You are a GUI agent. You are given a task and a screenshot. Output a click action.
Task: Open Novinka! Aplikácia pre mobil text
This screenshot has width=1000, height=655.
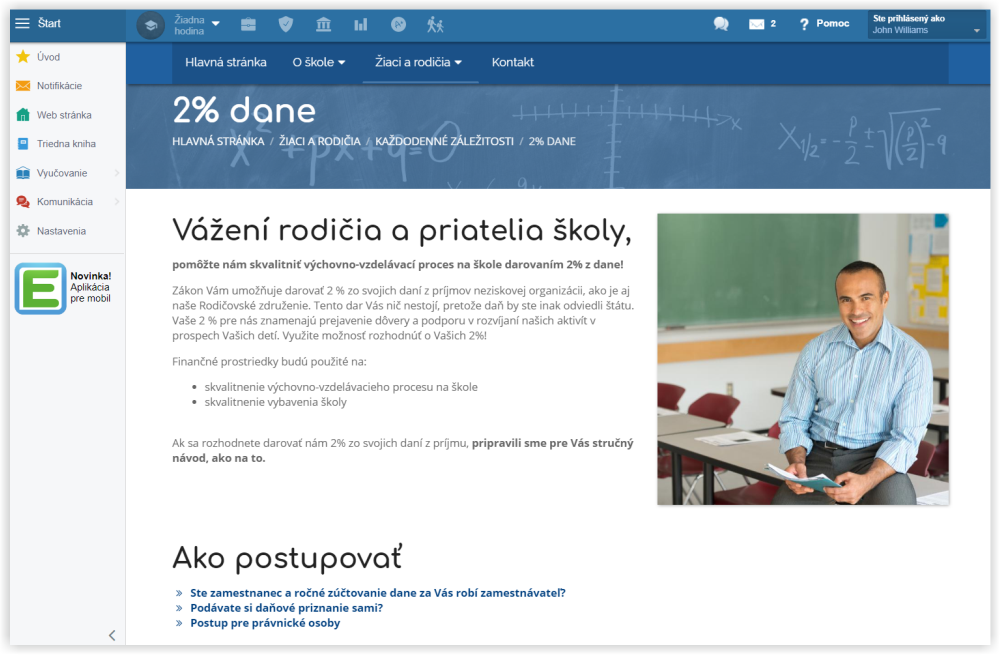(91, 287)
